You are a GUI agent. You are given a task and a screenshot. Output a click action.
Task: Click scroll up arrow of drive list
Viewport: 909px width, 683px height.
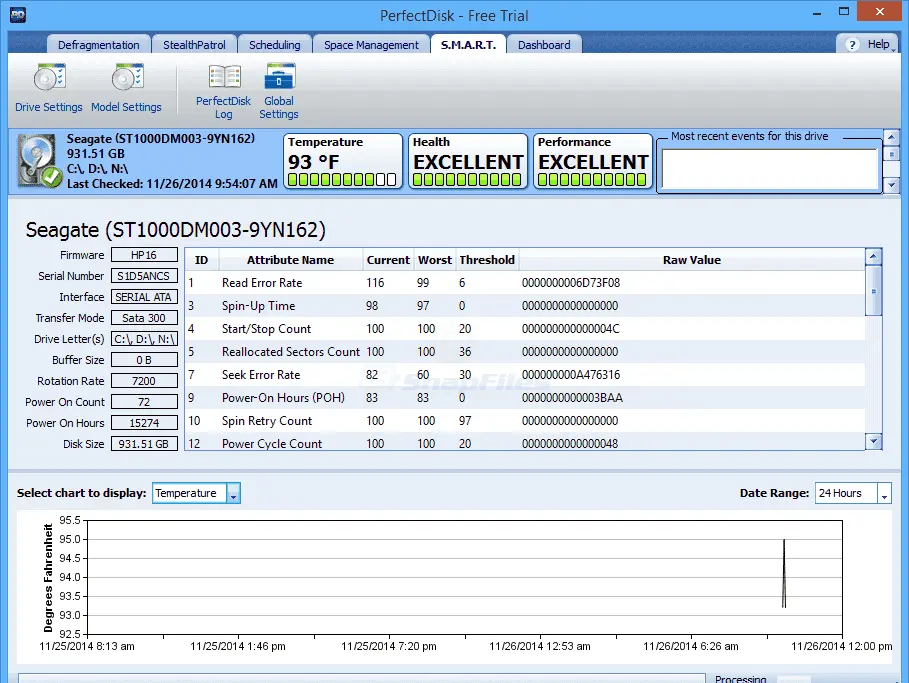pos(891,137)
